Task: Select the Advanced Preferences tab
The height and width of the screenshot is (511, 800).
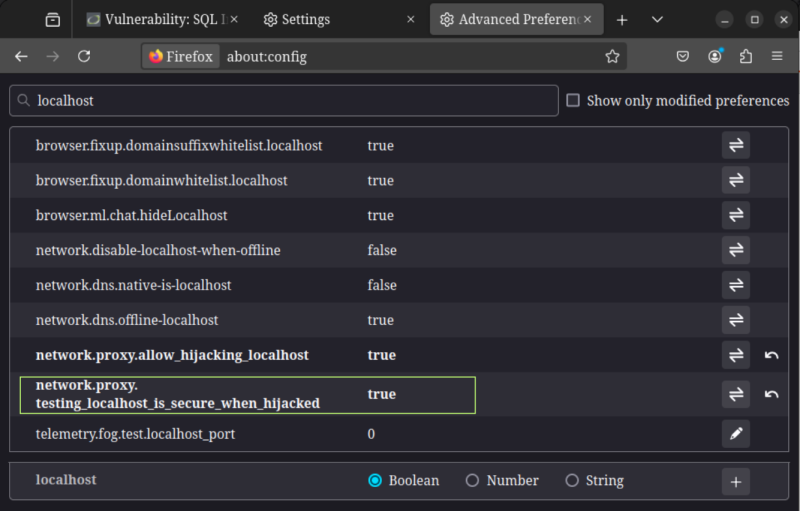Action: [516, 19]
